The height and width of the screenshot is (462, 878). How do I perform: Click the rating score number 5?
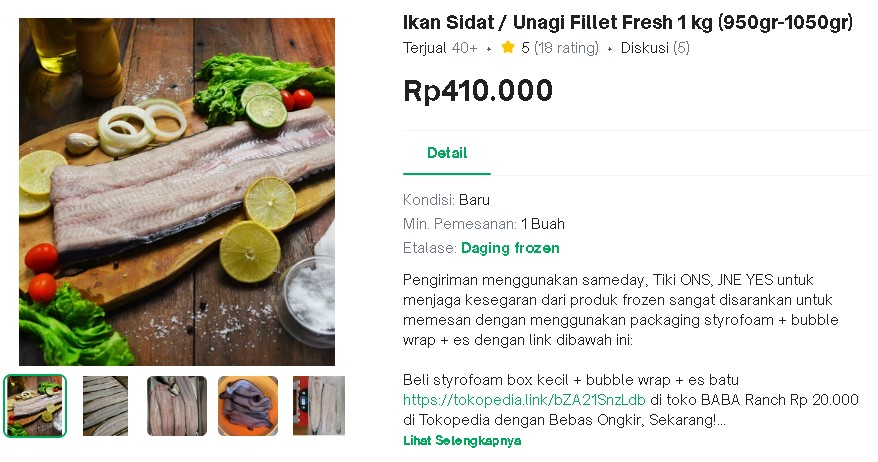coord(525,48)
